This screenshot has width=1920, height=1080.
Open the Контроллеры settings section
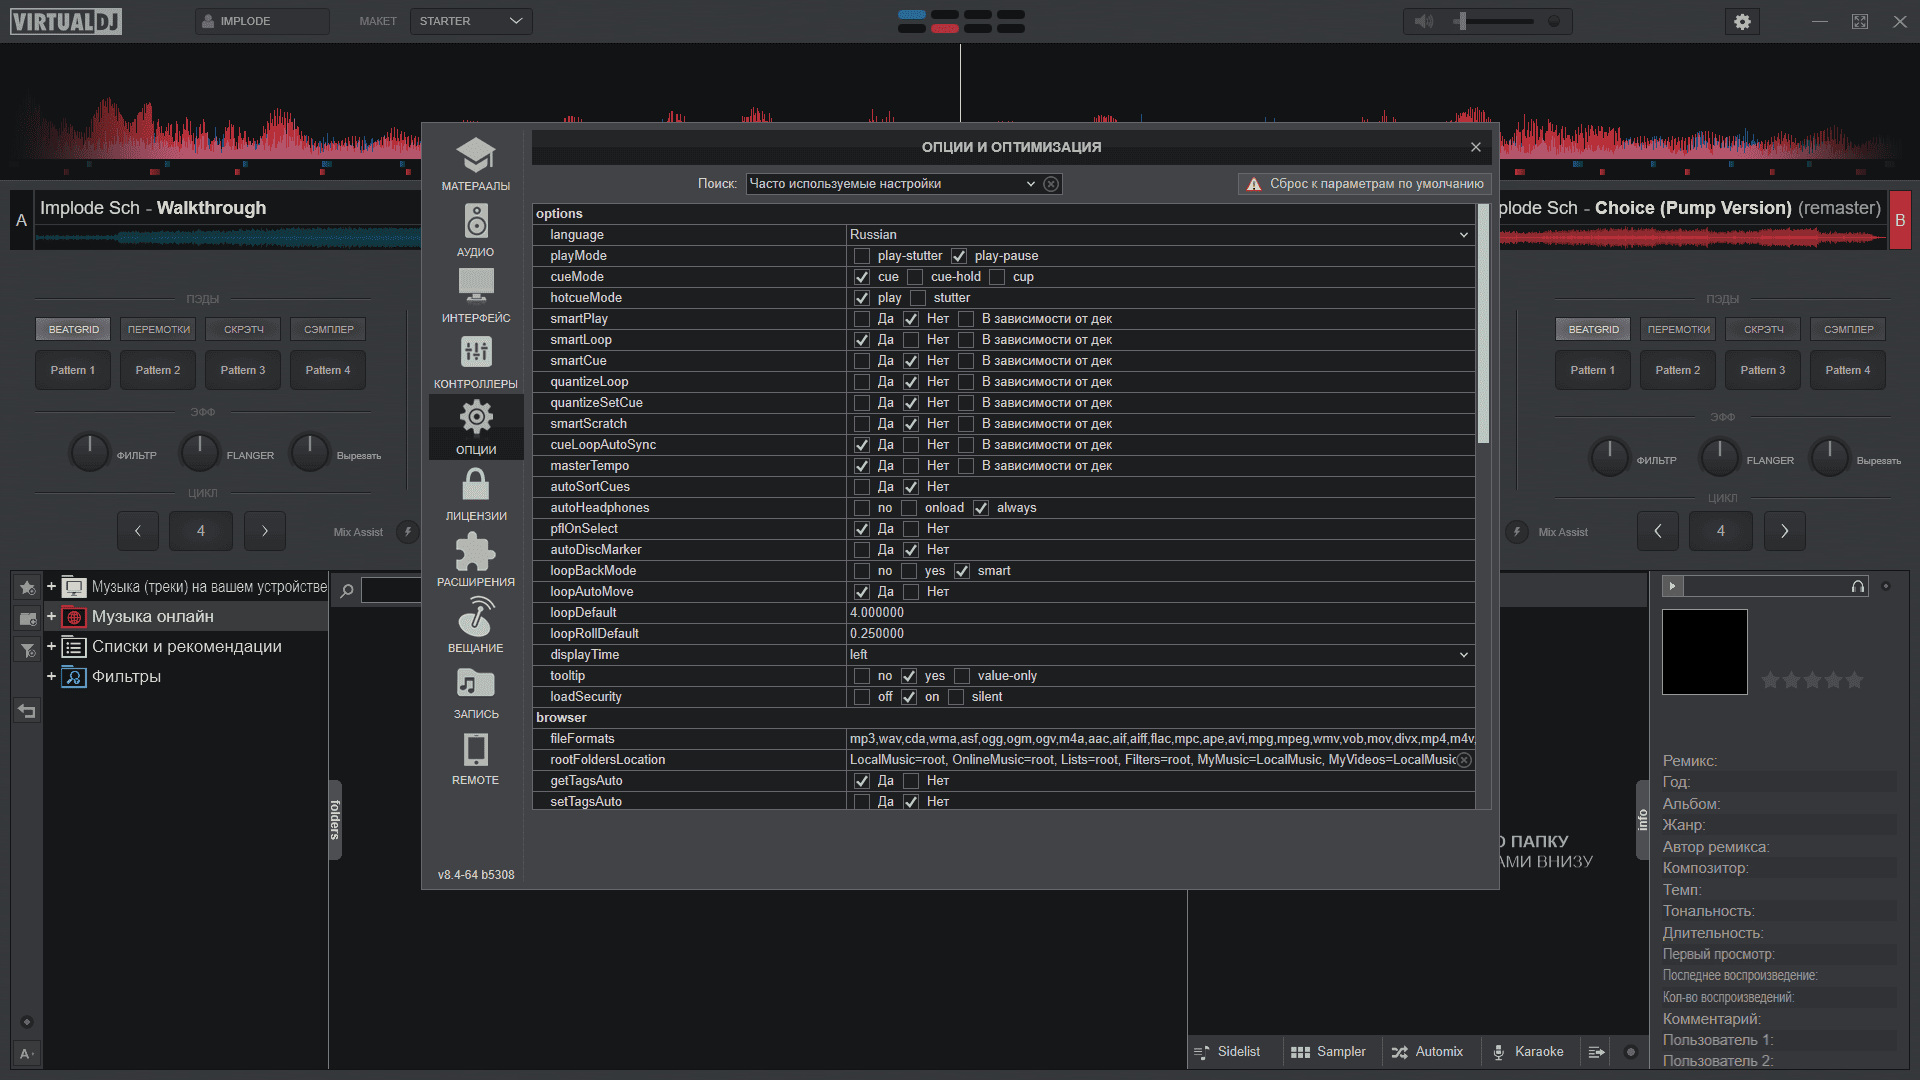[476, 362]
